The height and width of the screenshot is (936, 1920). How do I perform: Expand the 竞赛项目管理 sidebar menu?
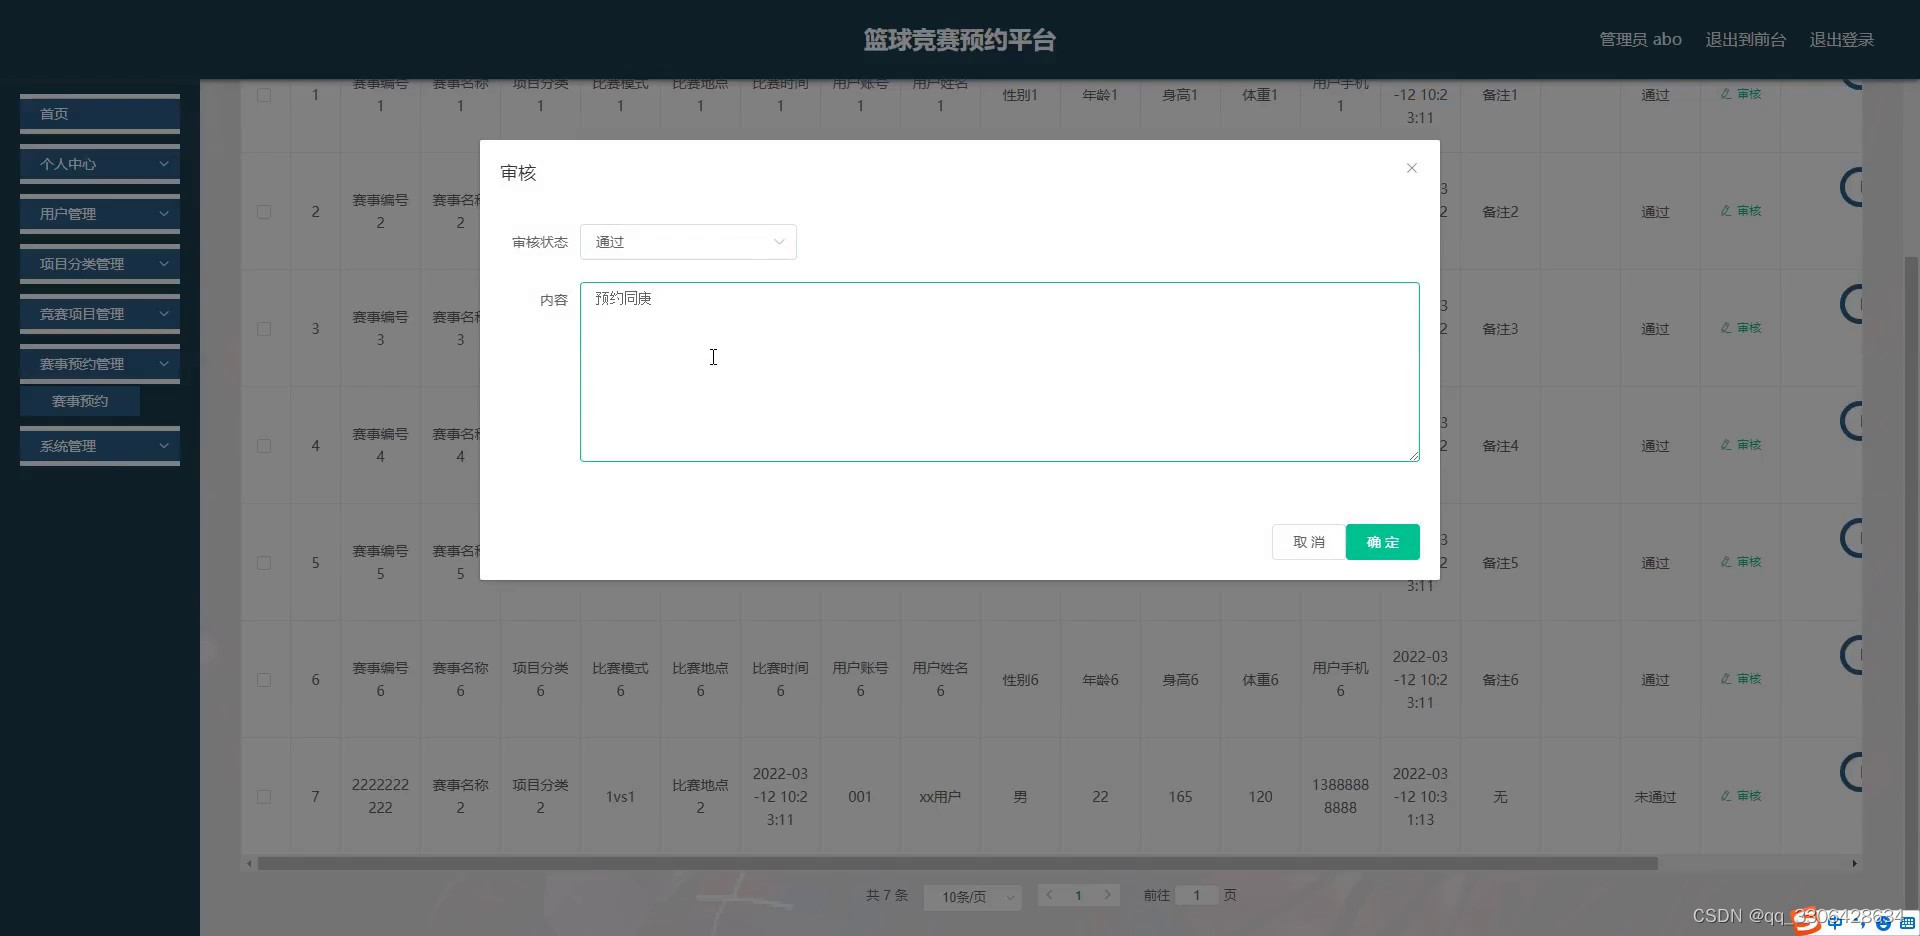point(100,314)
